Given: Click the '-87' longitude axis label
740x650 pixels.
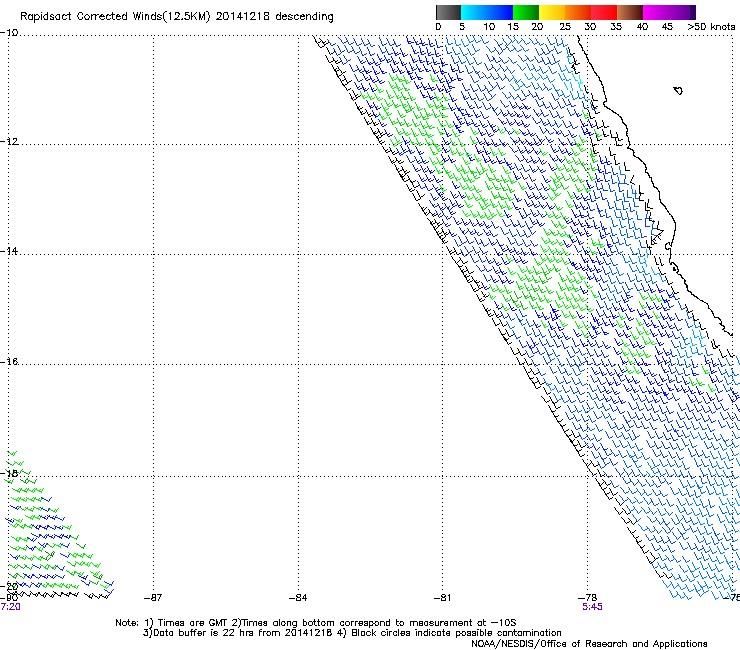Looking at the screenshot, I should 153,598.
